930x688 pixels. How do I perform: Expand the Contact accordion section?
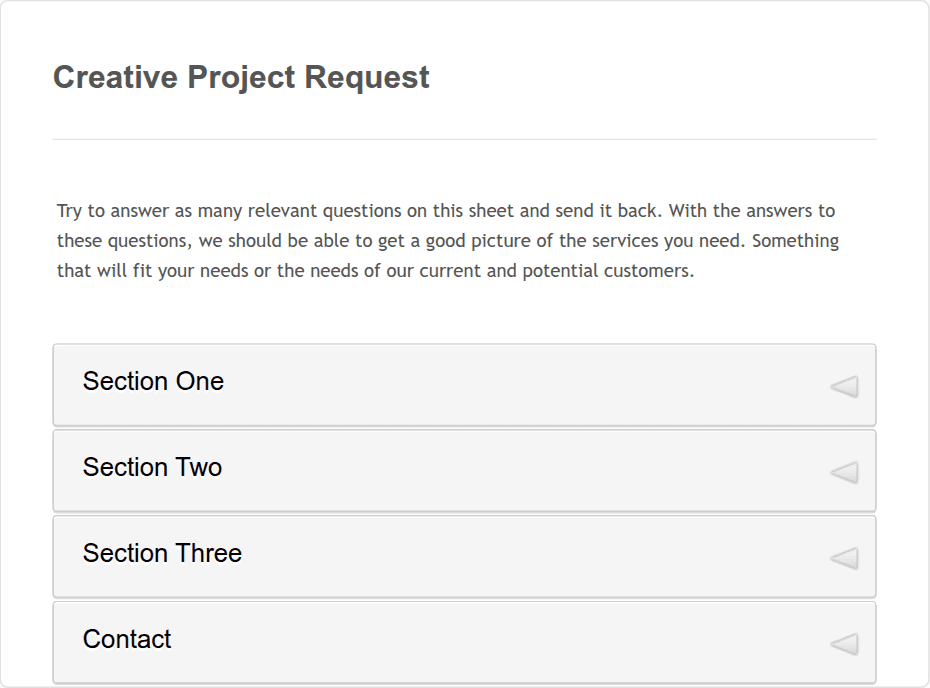pos(463,641)
